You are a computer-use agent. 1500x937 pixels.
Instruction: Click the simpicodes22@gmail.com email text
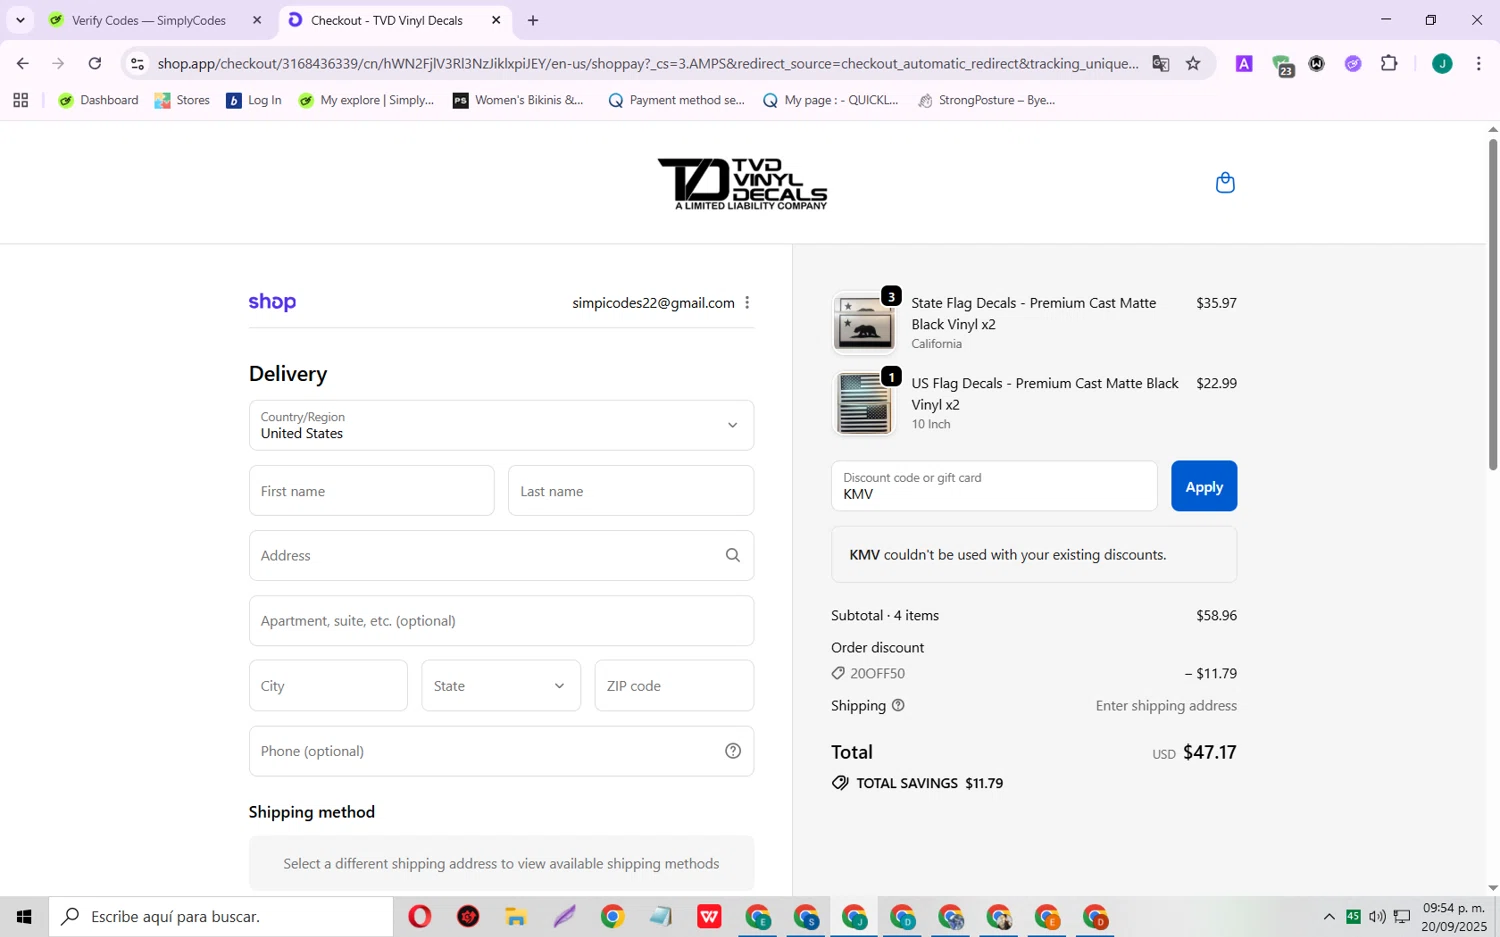(x=653, y=303)
